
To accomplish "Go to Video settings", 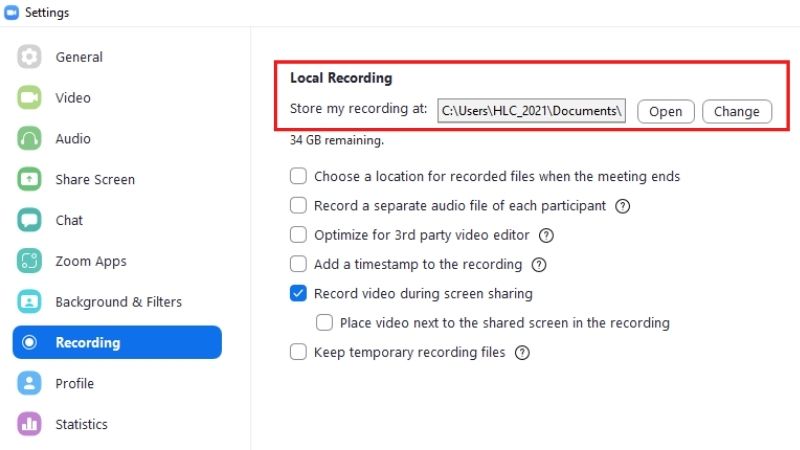I will tap(117, 97).
